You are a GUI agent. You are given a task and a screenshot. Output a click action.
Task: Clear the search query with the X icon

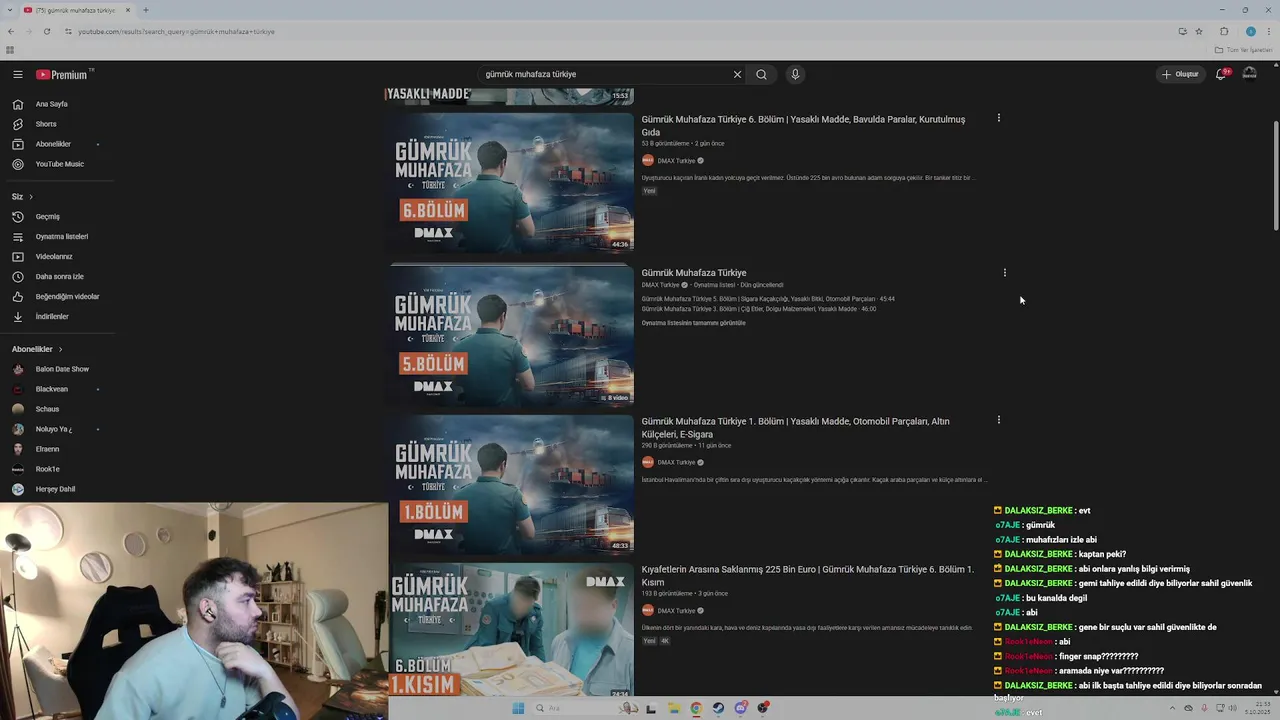pyautogui.click(x=737, y=74)
